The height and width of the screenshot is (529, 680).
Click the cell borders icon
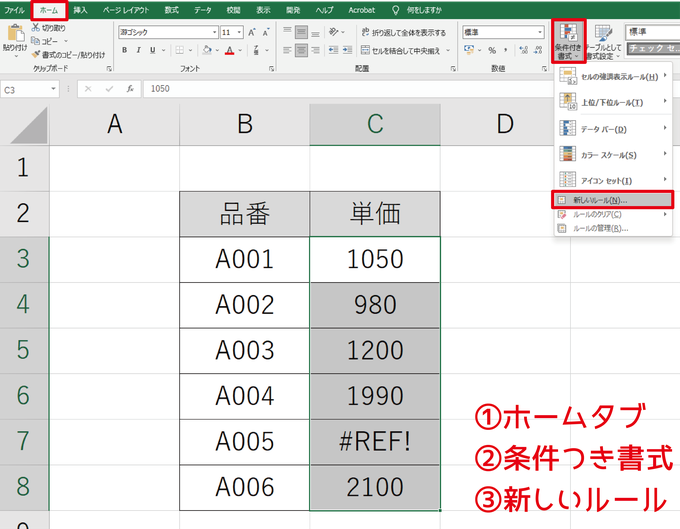click(x=180, y=50)
